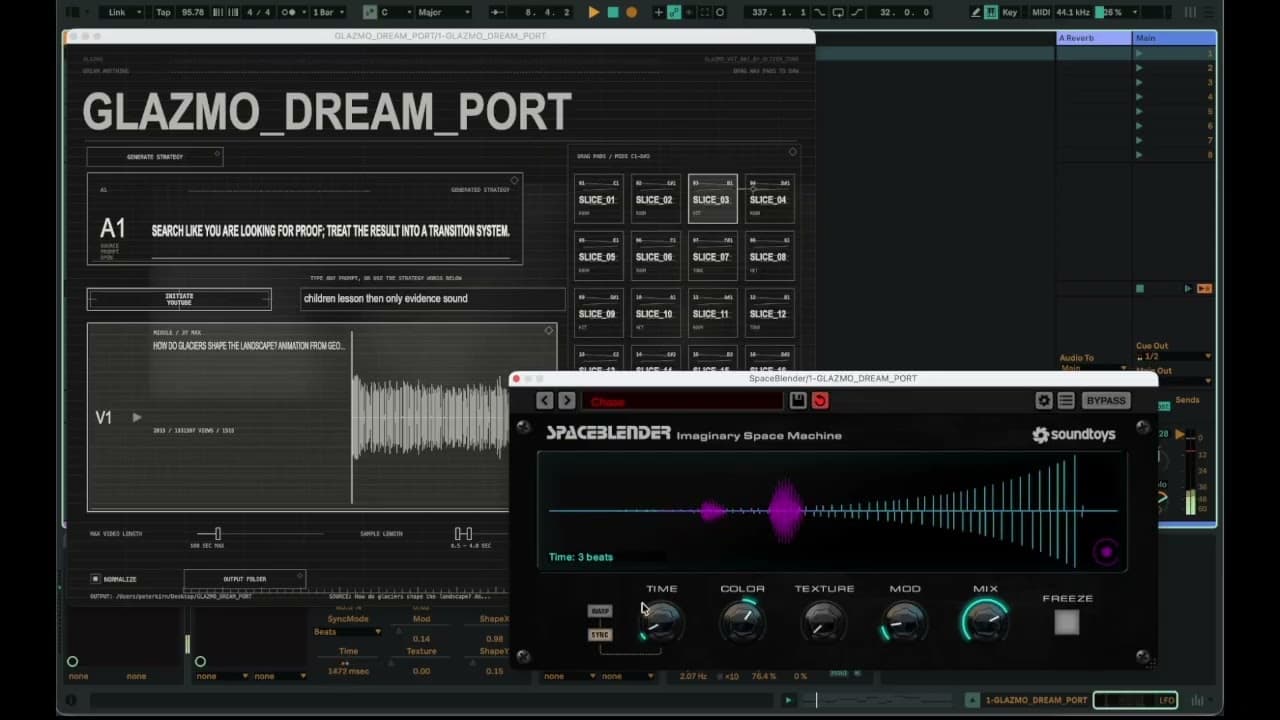Open the Major scale dropdown
The height and width of the screenshot is (720, 1280).
[x=444, y=12]
